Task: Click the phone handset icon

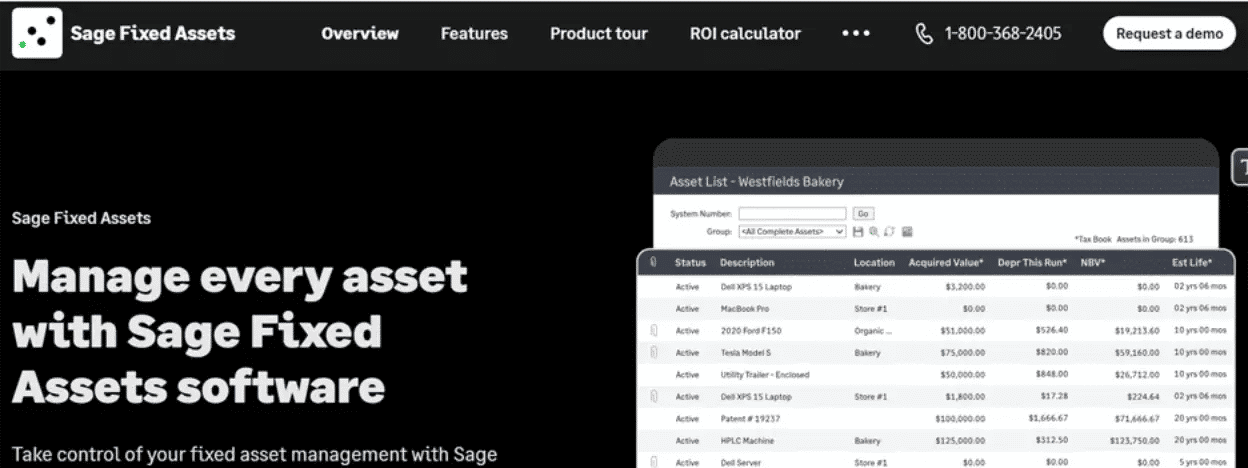Action: [924, 33]
